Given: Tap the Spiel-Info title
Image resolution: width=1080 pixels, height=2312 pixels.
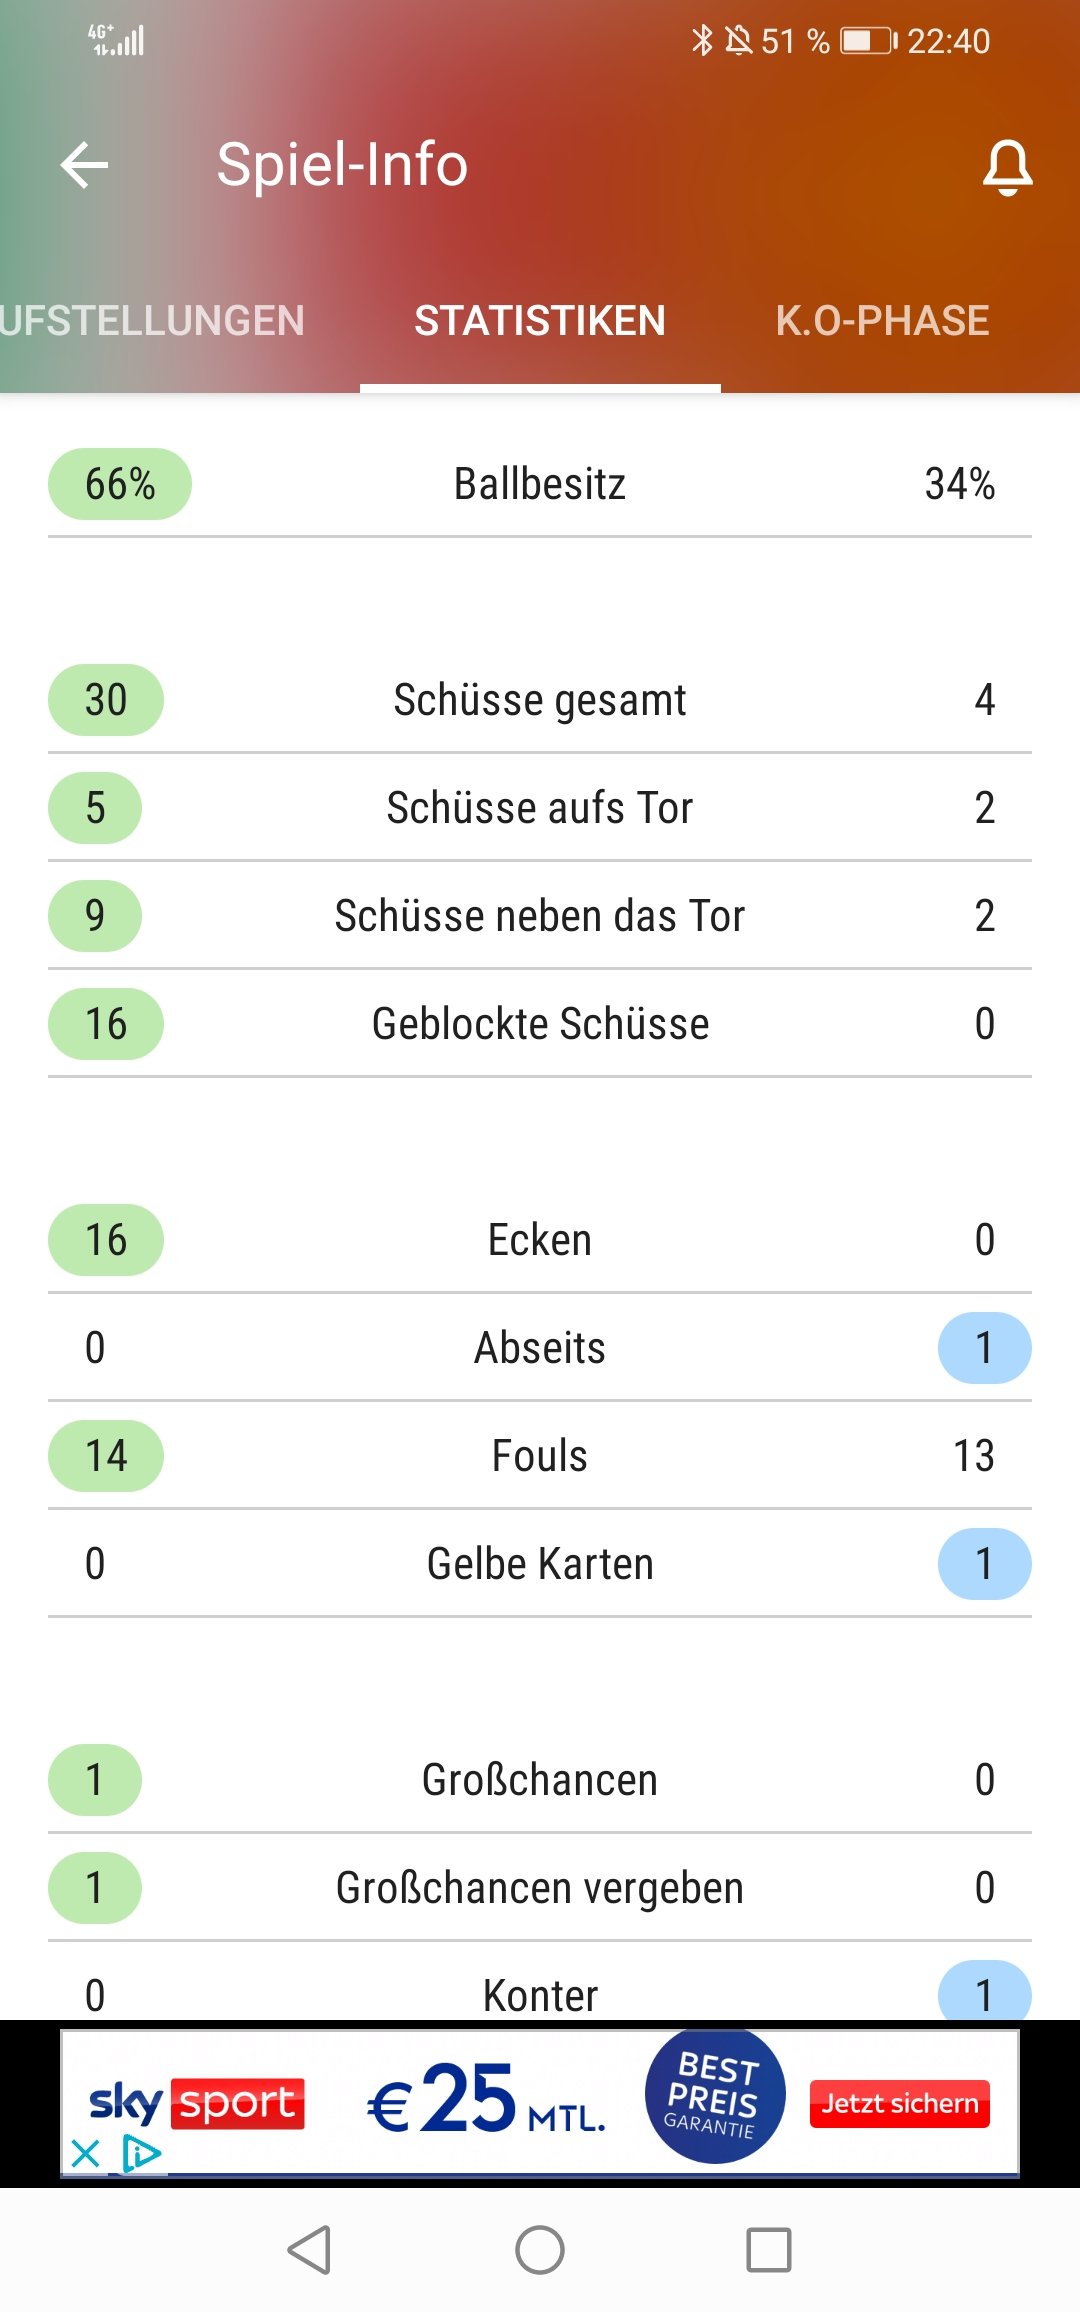Looking at the screenshot, I should click(342, 165).
